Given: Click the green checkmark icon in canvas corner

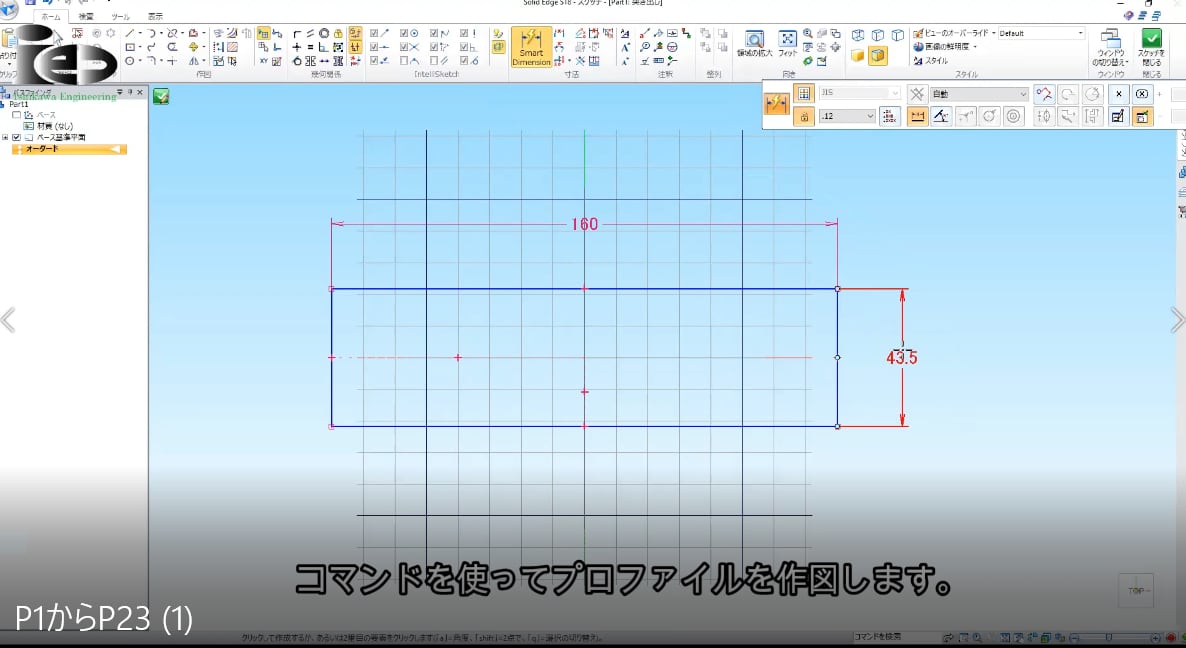Looking at the screenshot, I should click(161, 96).
